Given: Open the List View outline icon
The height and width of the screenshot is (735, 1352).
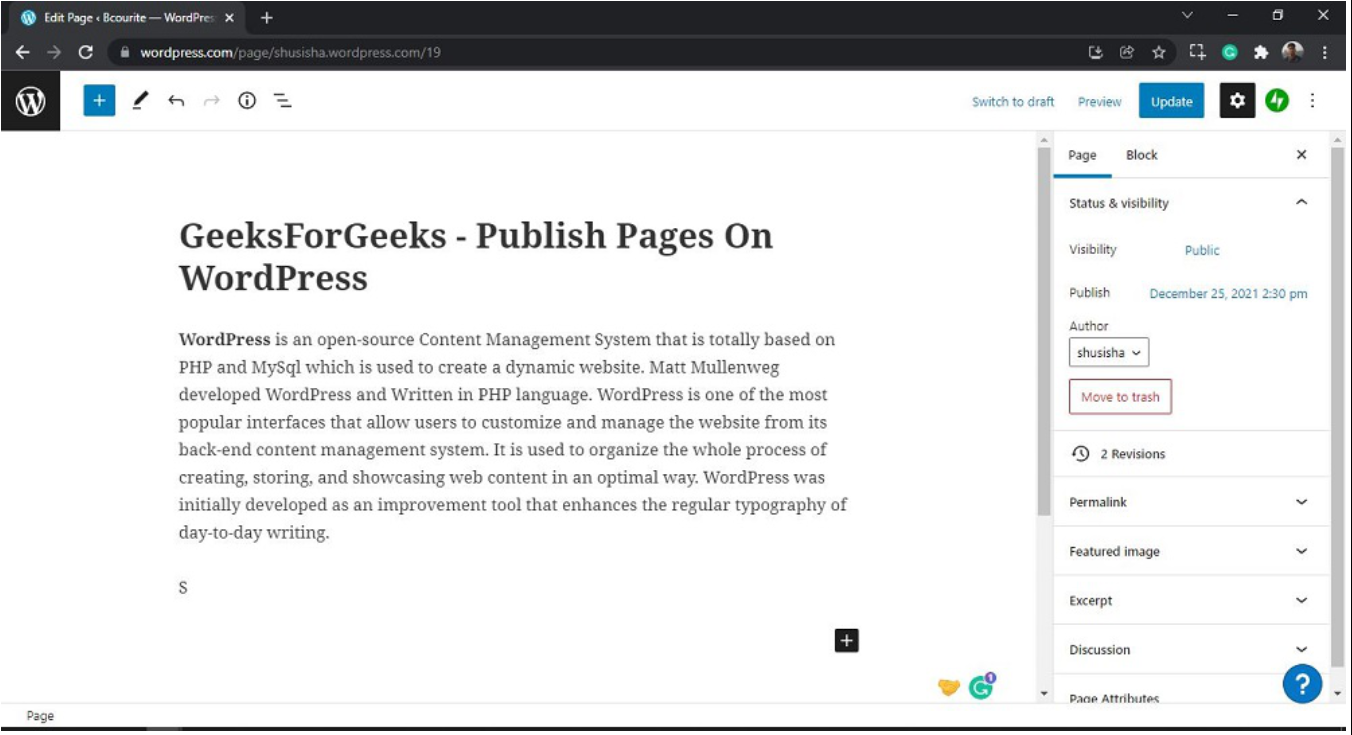Looking at the screenshot, I should click(283, 101).
